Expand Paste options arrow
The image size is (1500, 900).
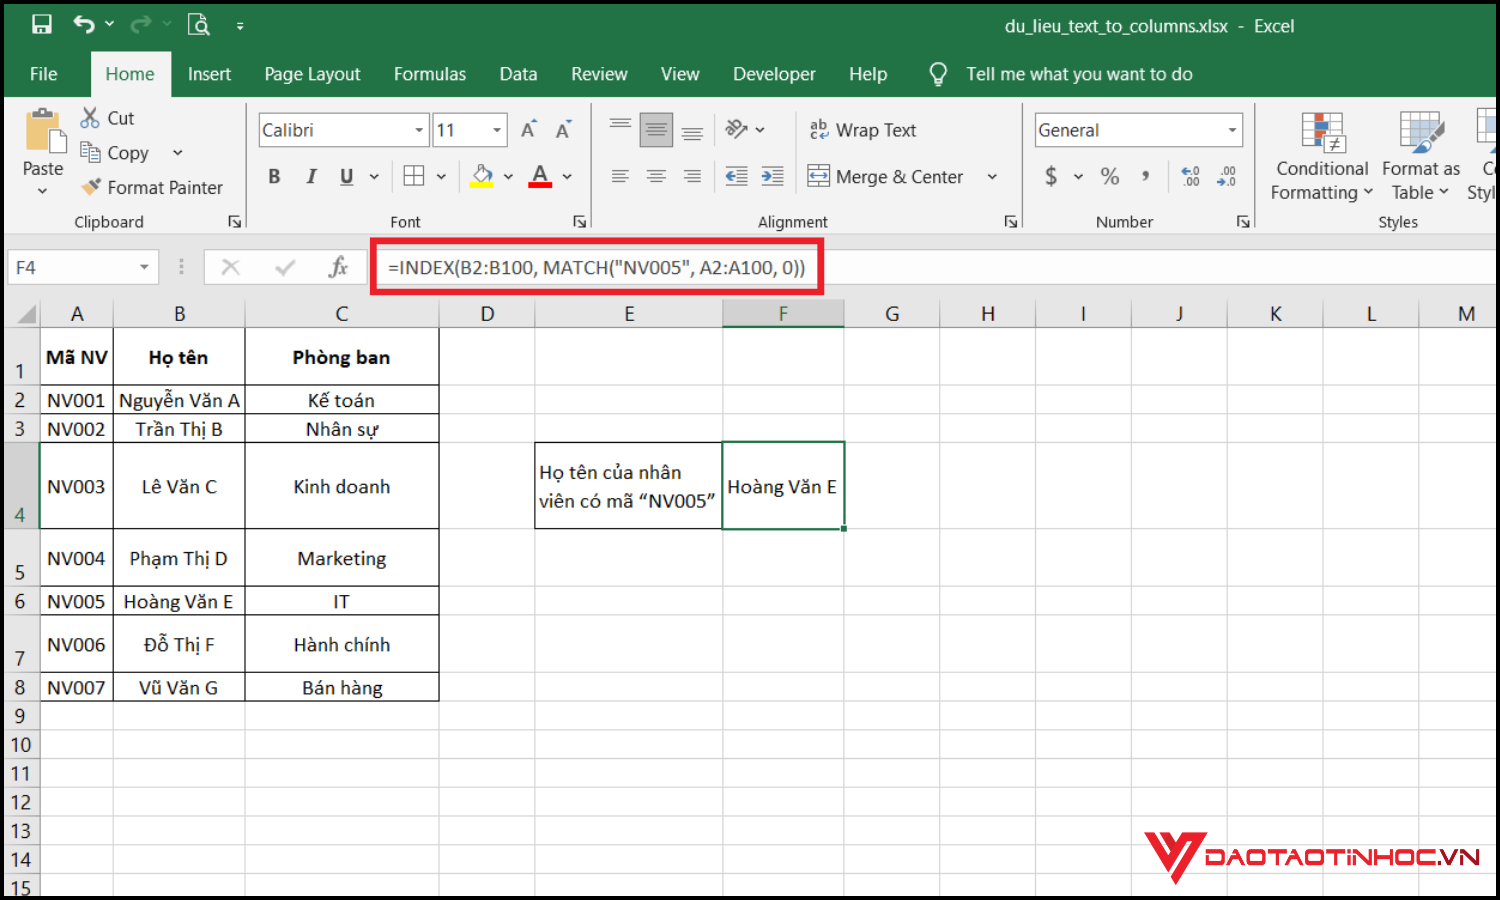(42, 190)
